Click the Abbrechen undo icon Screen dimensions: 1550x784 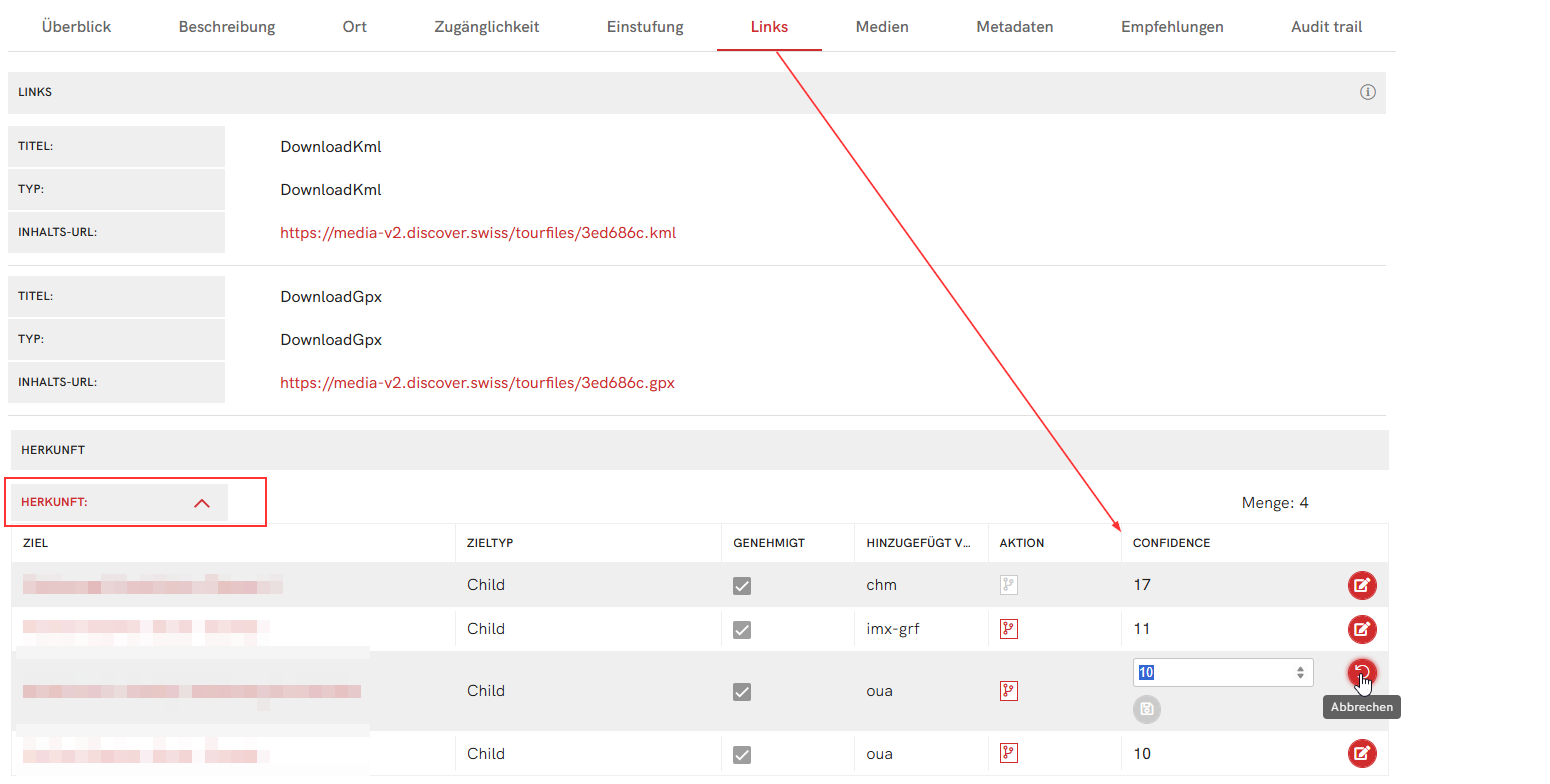click(1361, 673)
